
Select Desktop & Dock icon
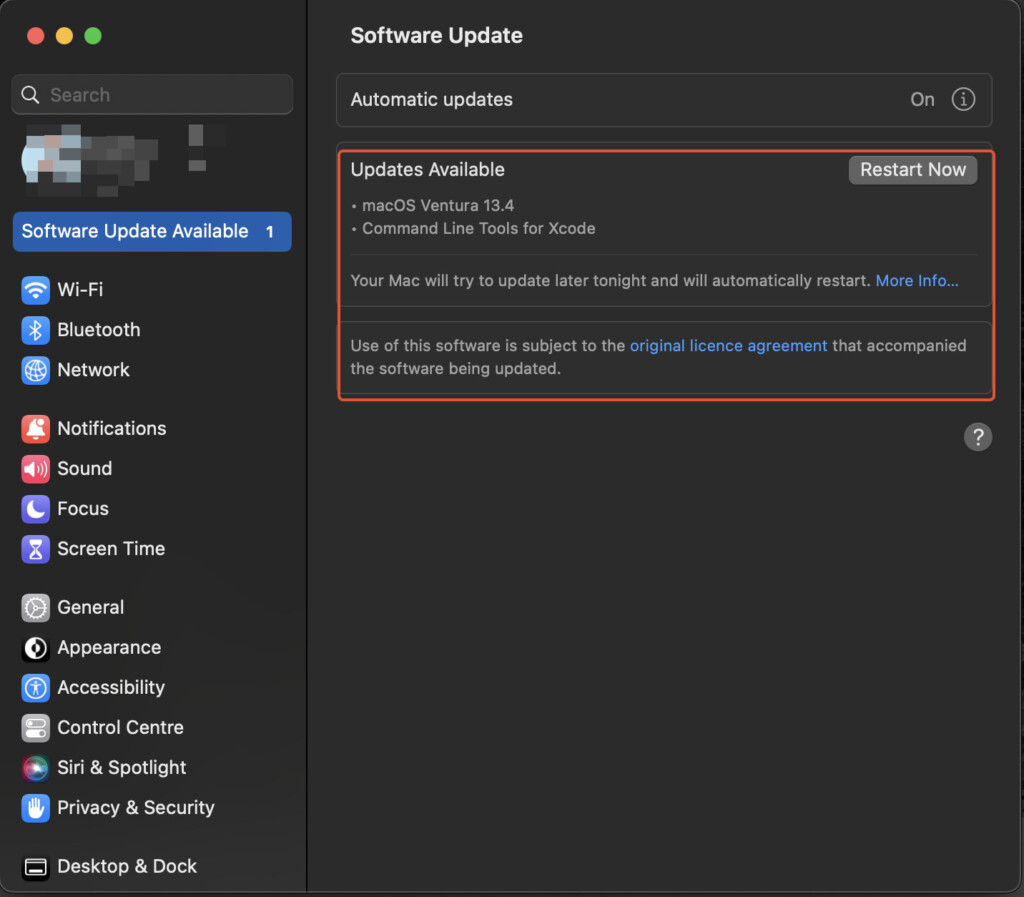[35, 867]
